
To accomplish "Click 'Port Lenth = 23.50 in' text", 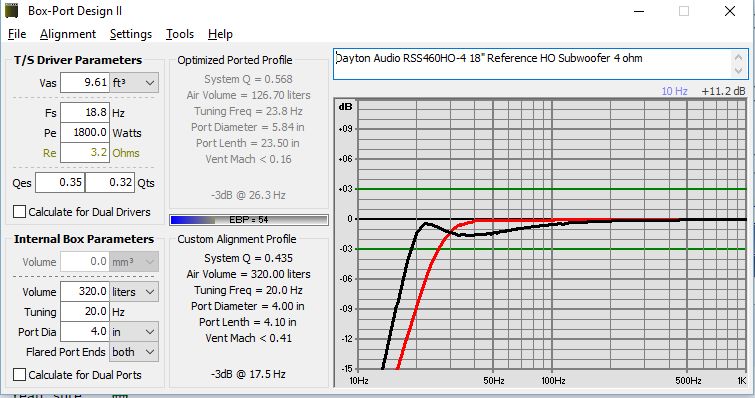I will pyautogui.click(x=247, y=143).
